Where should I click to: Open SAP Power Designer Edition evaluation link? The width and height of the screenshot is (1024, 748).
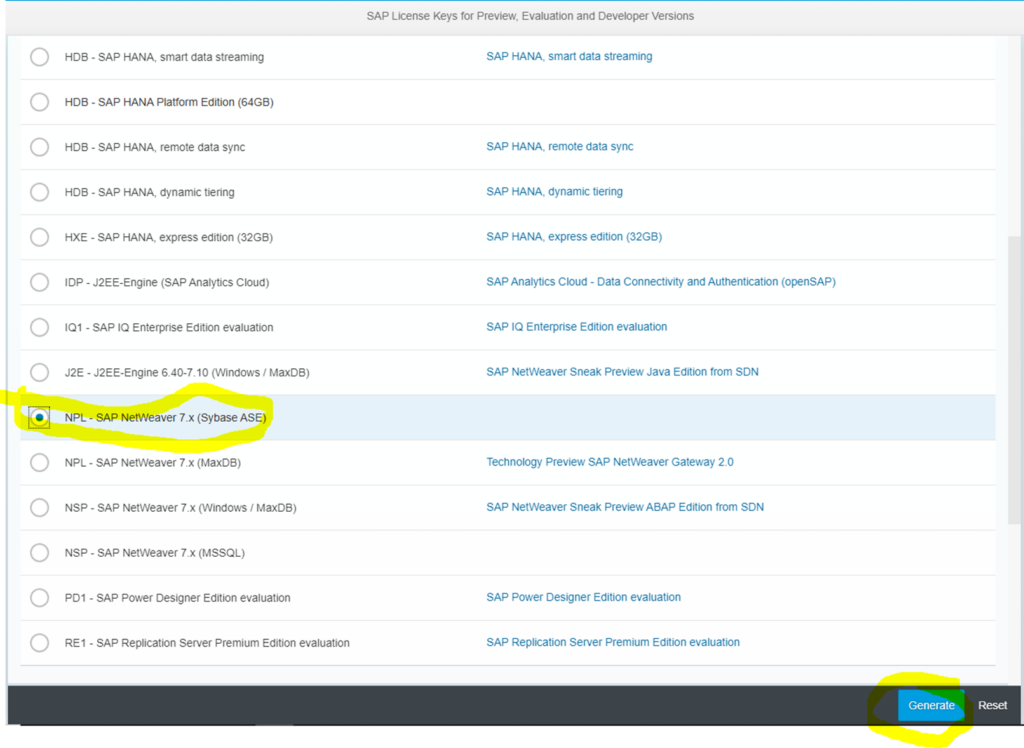(x=583, y=598)
